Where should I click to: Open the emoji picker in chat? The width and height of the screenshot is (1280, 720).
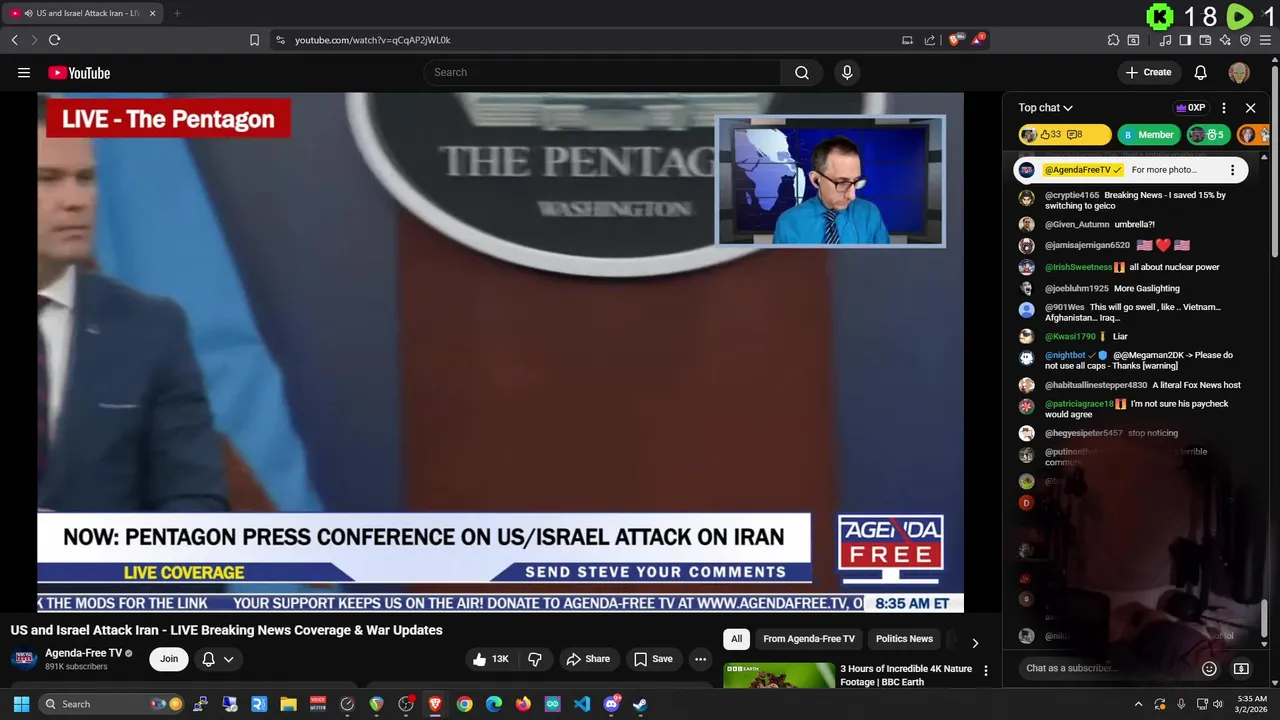coord(1209,668)
